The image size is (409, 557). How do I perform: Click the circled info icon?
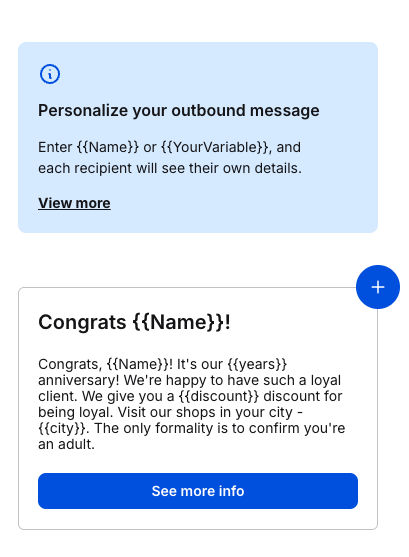[x=50, y=74]
